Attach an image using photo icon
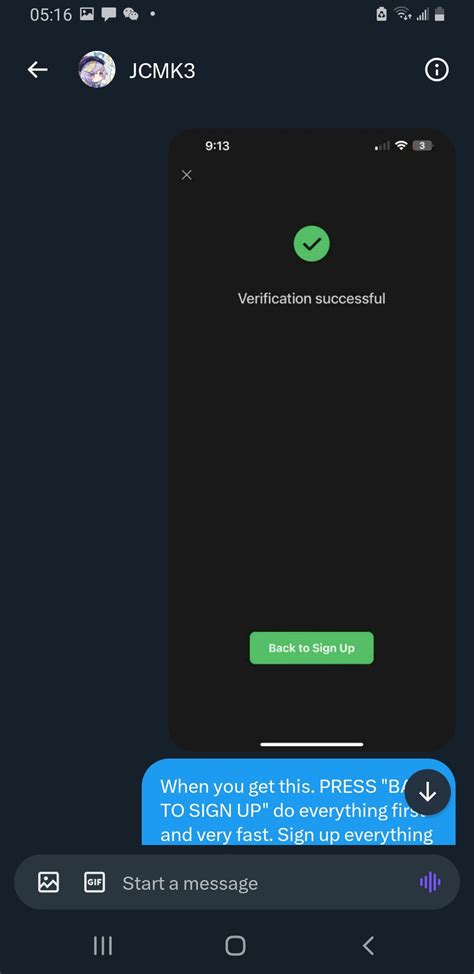The width and height of the screenshot is (474, 974). point(48,882)
